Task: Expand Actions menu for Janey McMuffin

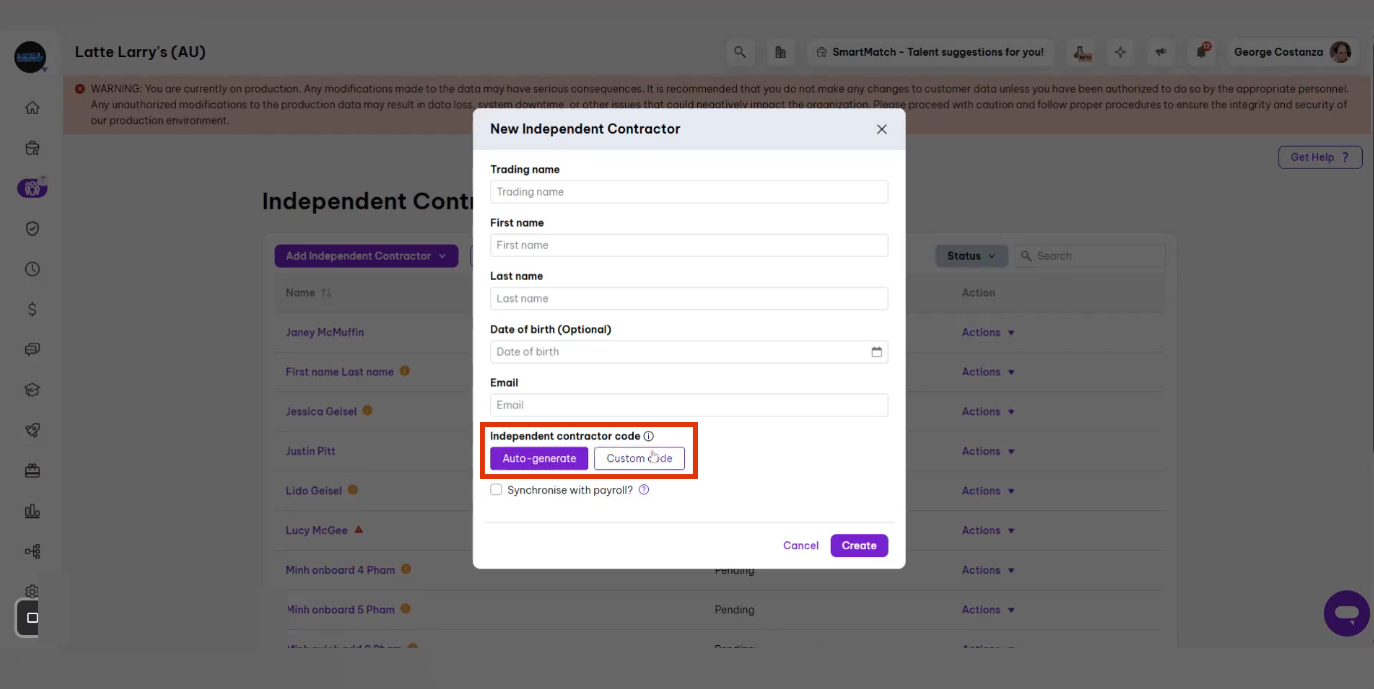Action: pyautogui.click(x=988, y=332)
